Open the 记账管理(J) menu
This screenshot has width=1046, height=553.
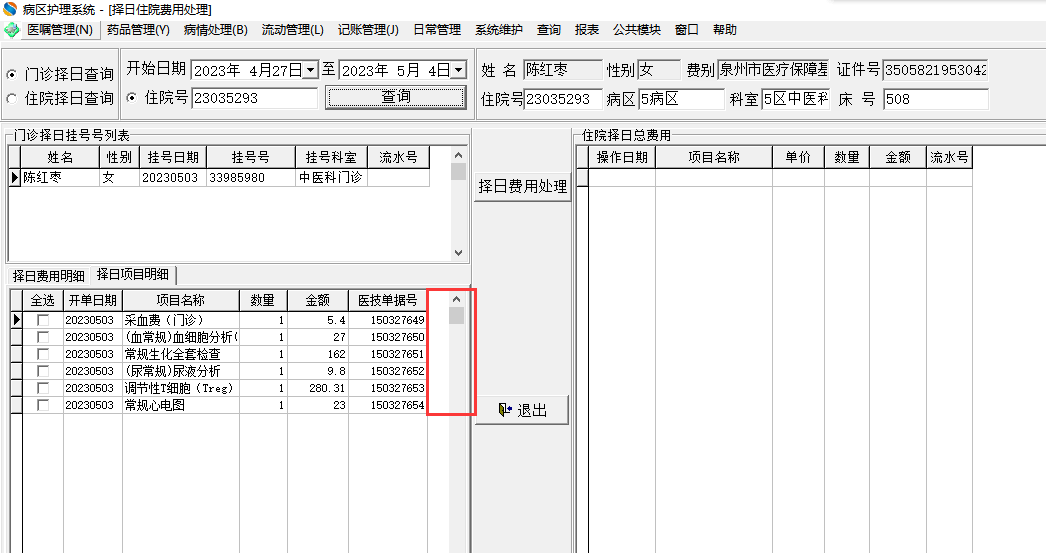368,30
